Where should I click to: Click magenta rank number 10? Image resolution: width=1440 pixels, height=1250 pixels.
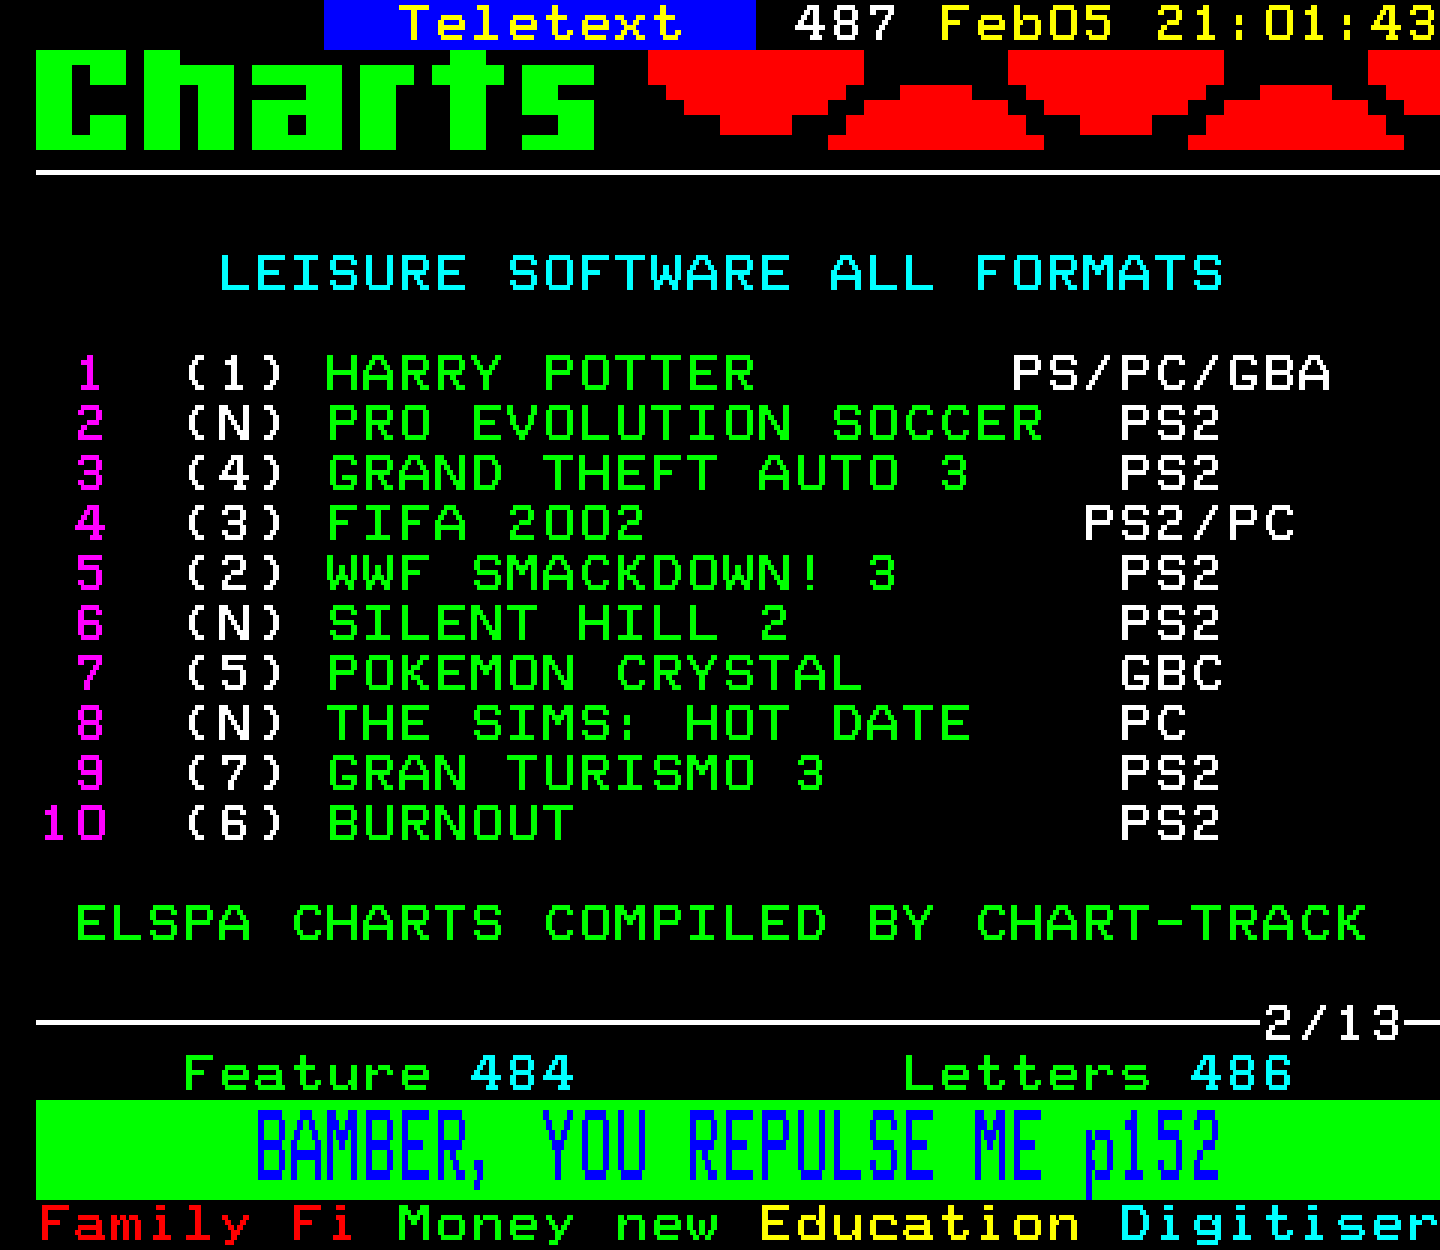73,824
